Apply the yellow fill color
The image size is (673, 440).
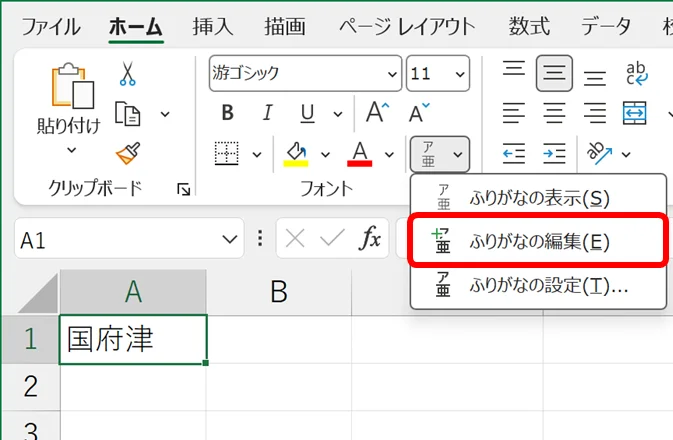click(296, 153)
